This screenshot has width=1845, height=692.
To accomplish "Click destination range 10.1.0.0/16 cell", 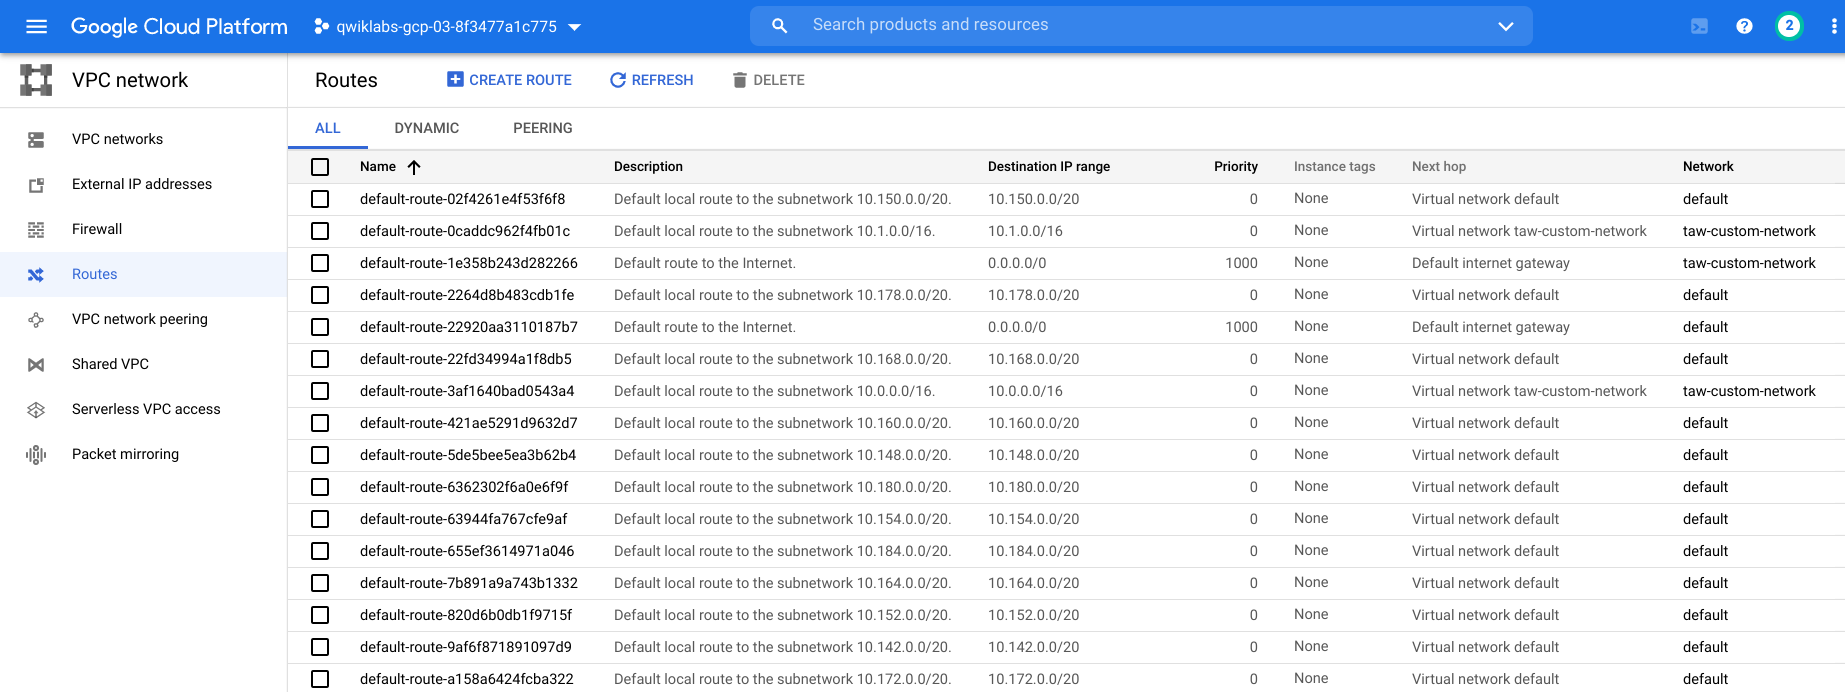I will (1025, 231).
